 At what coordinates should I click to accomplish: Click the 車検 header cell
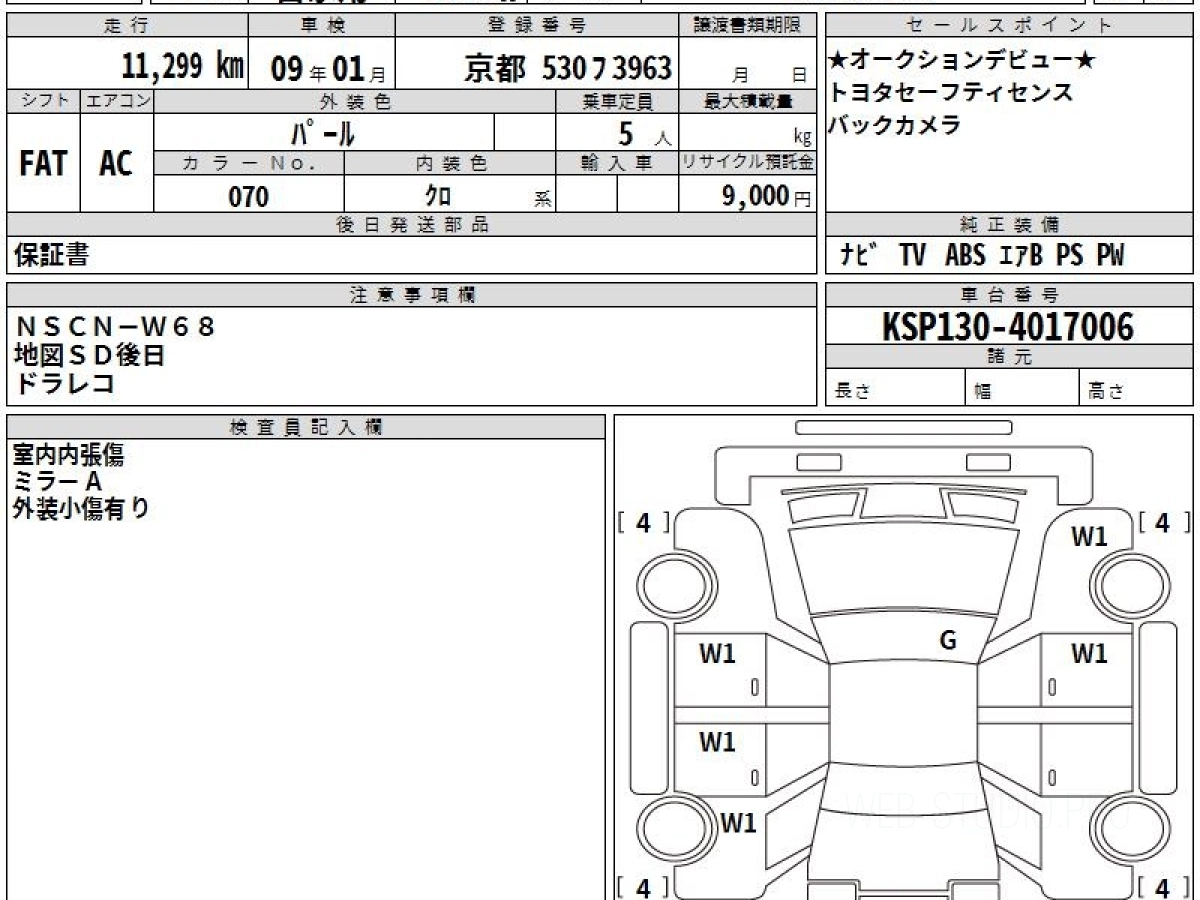click(x=321, y=26)
